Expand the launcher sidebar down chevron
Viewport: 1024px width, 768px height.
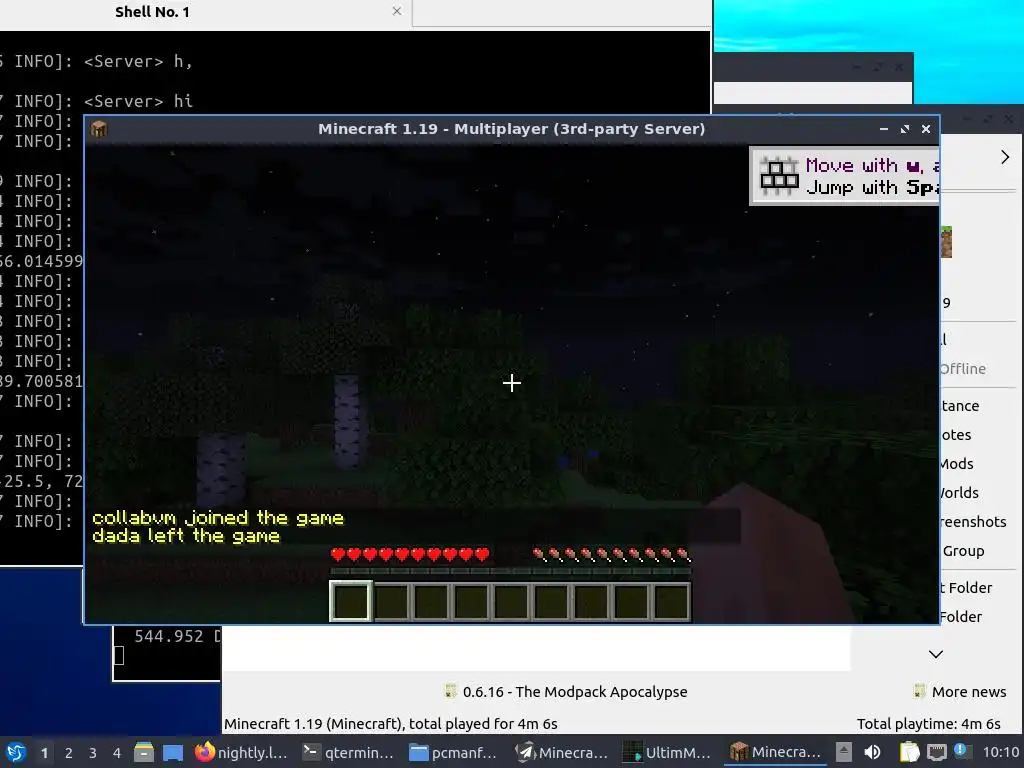click(x=936, y=654)
